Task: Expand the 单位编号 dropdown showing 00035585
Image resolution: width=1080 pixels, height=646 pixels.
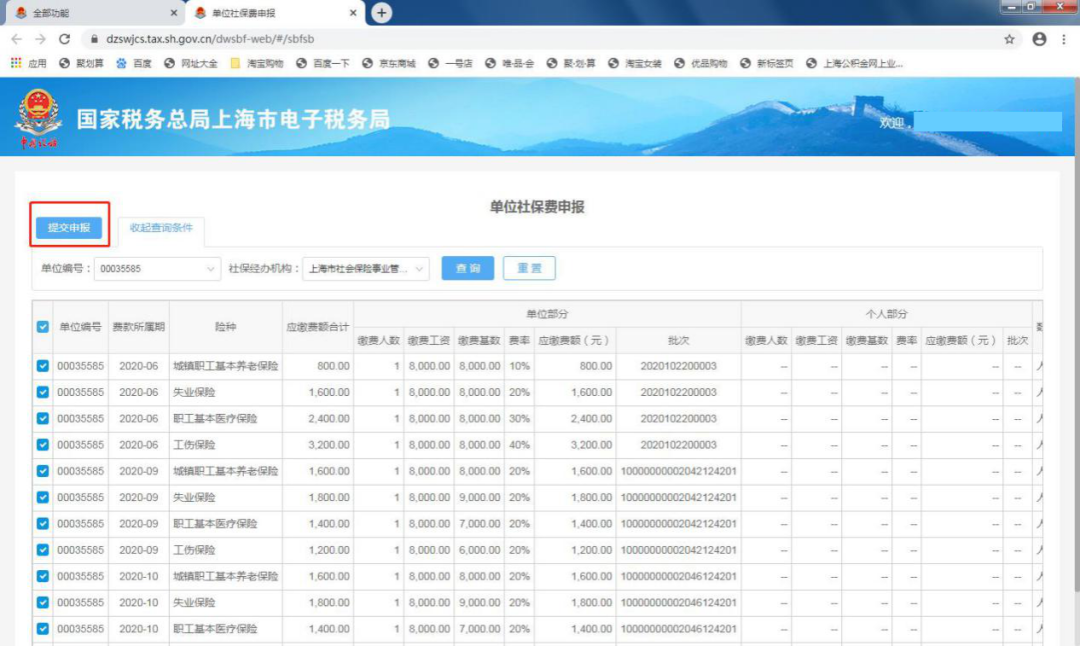Action: (x=157, y=269)
